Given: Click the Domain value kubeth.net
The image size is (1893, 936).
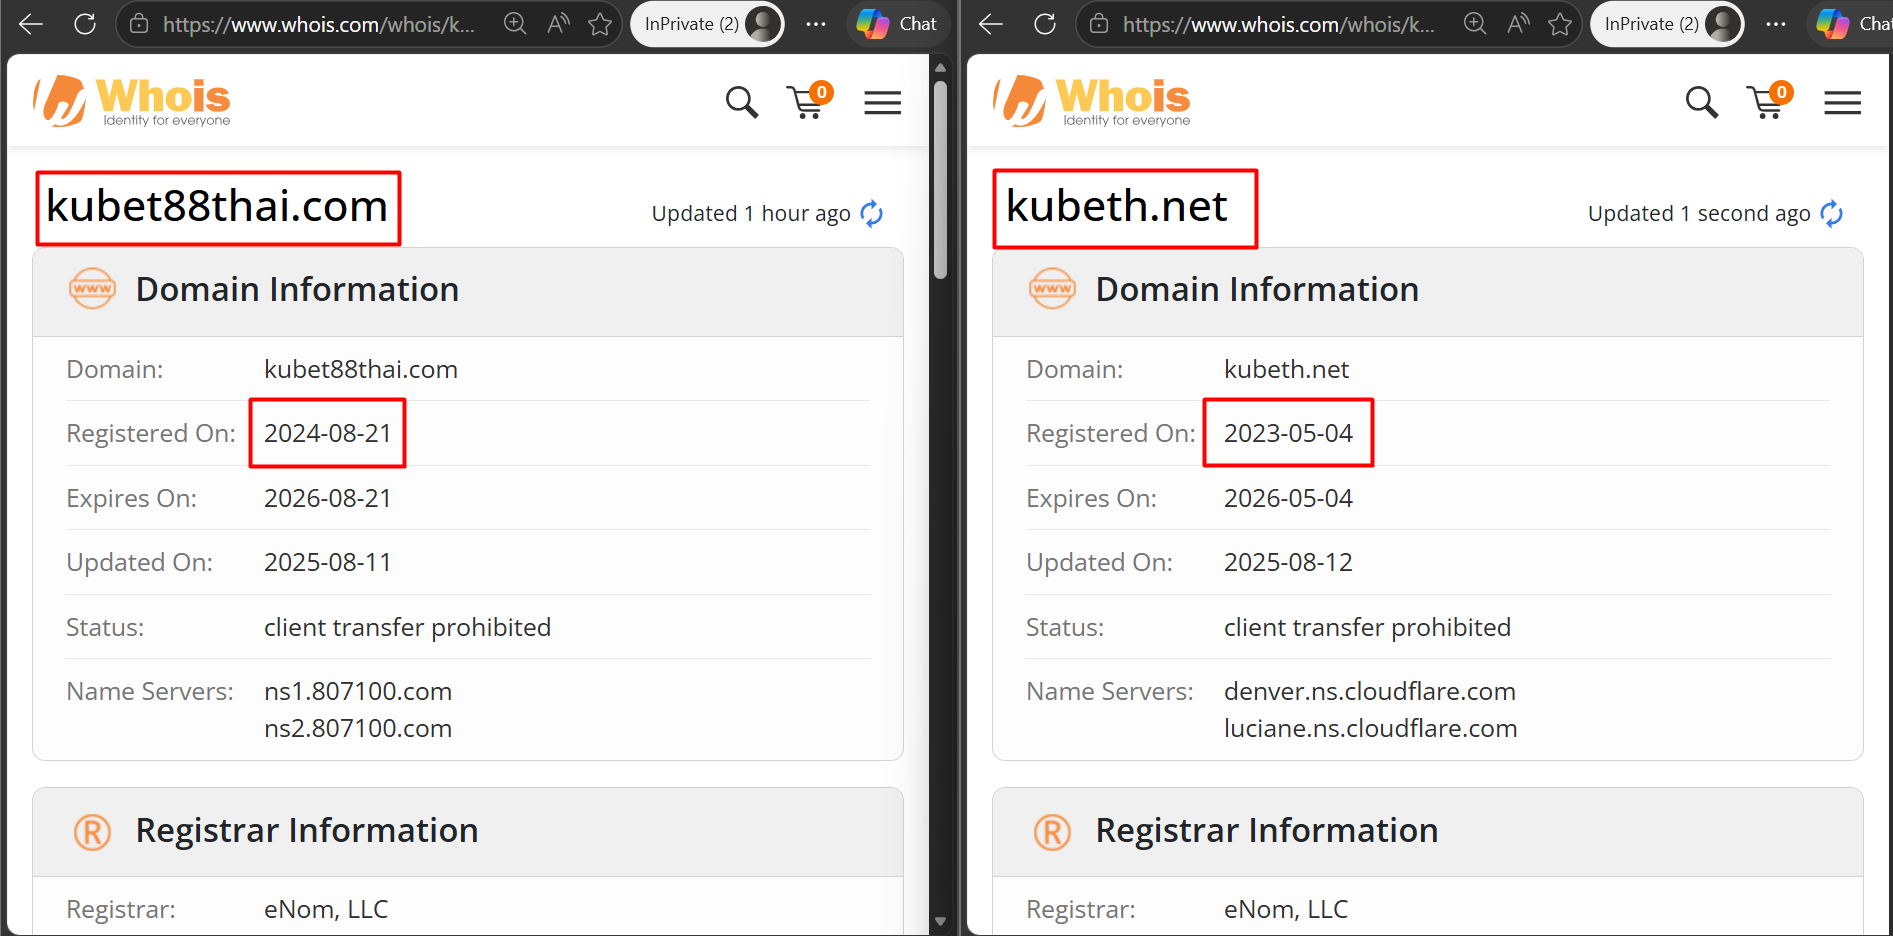Looking at the screenshot, I should tap(1286, 369).
